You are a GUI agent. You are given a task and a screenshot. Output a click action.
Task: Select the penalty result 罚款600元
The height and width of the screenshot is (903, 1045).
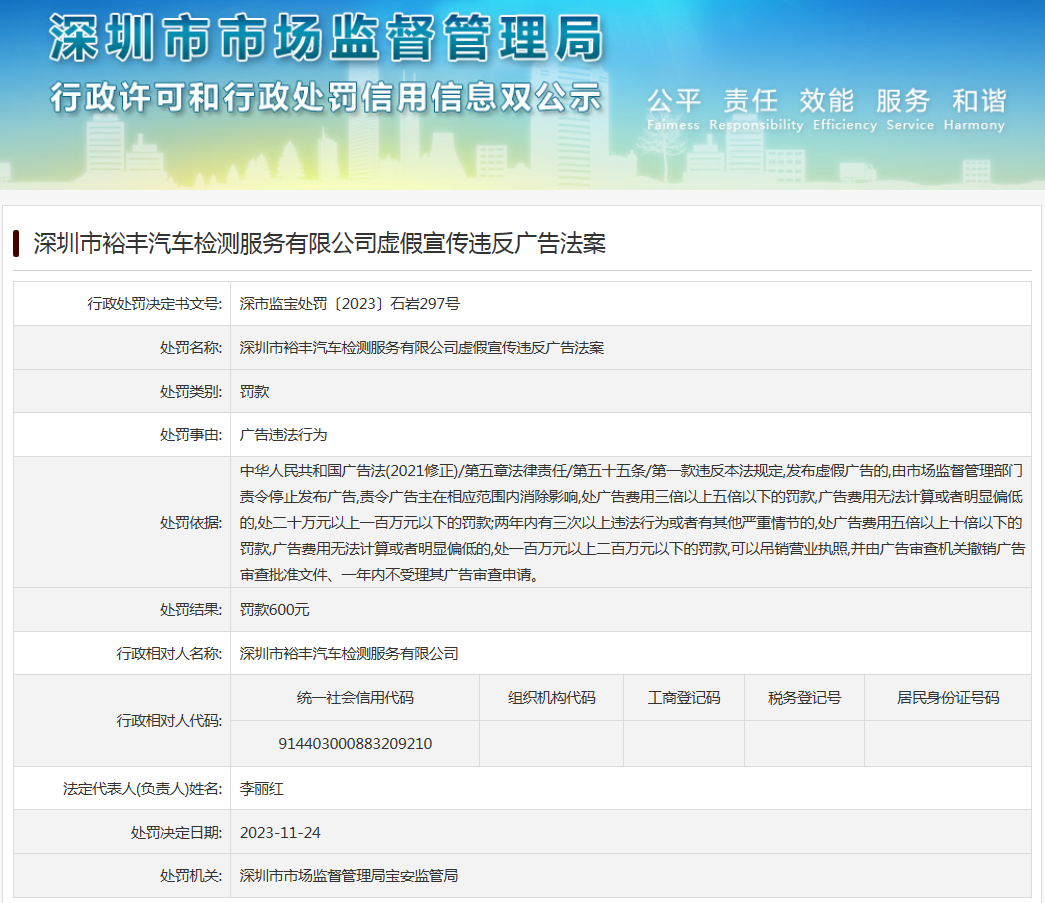275,610
